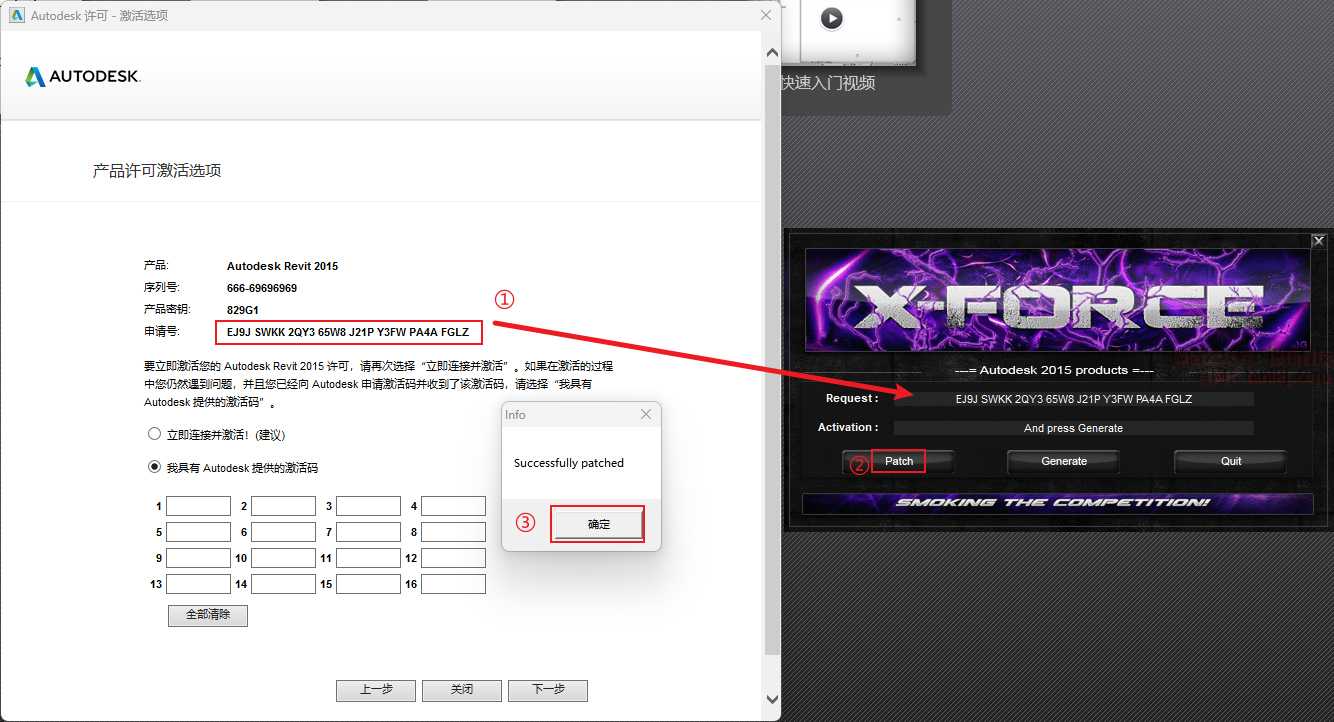
Task: Click the 申请号: label
Action: pos(160,331)
